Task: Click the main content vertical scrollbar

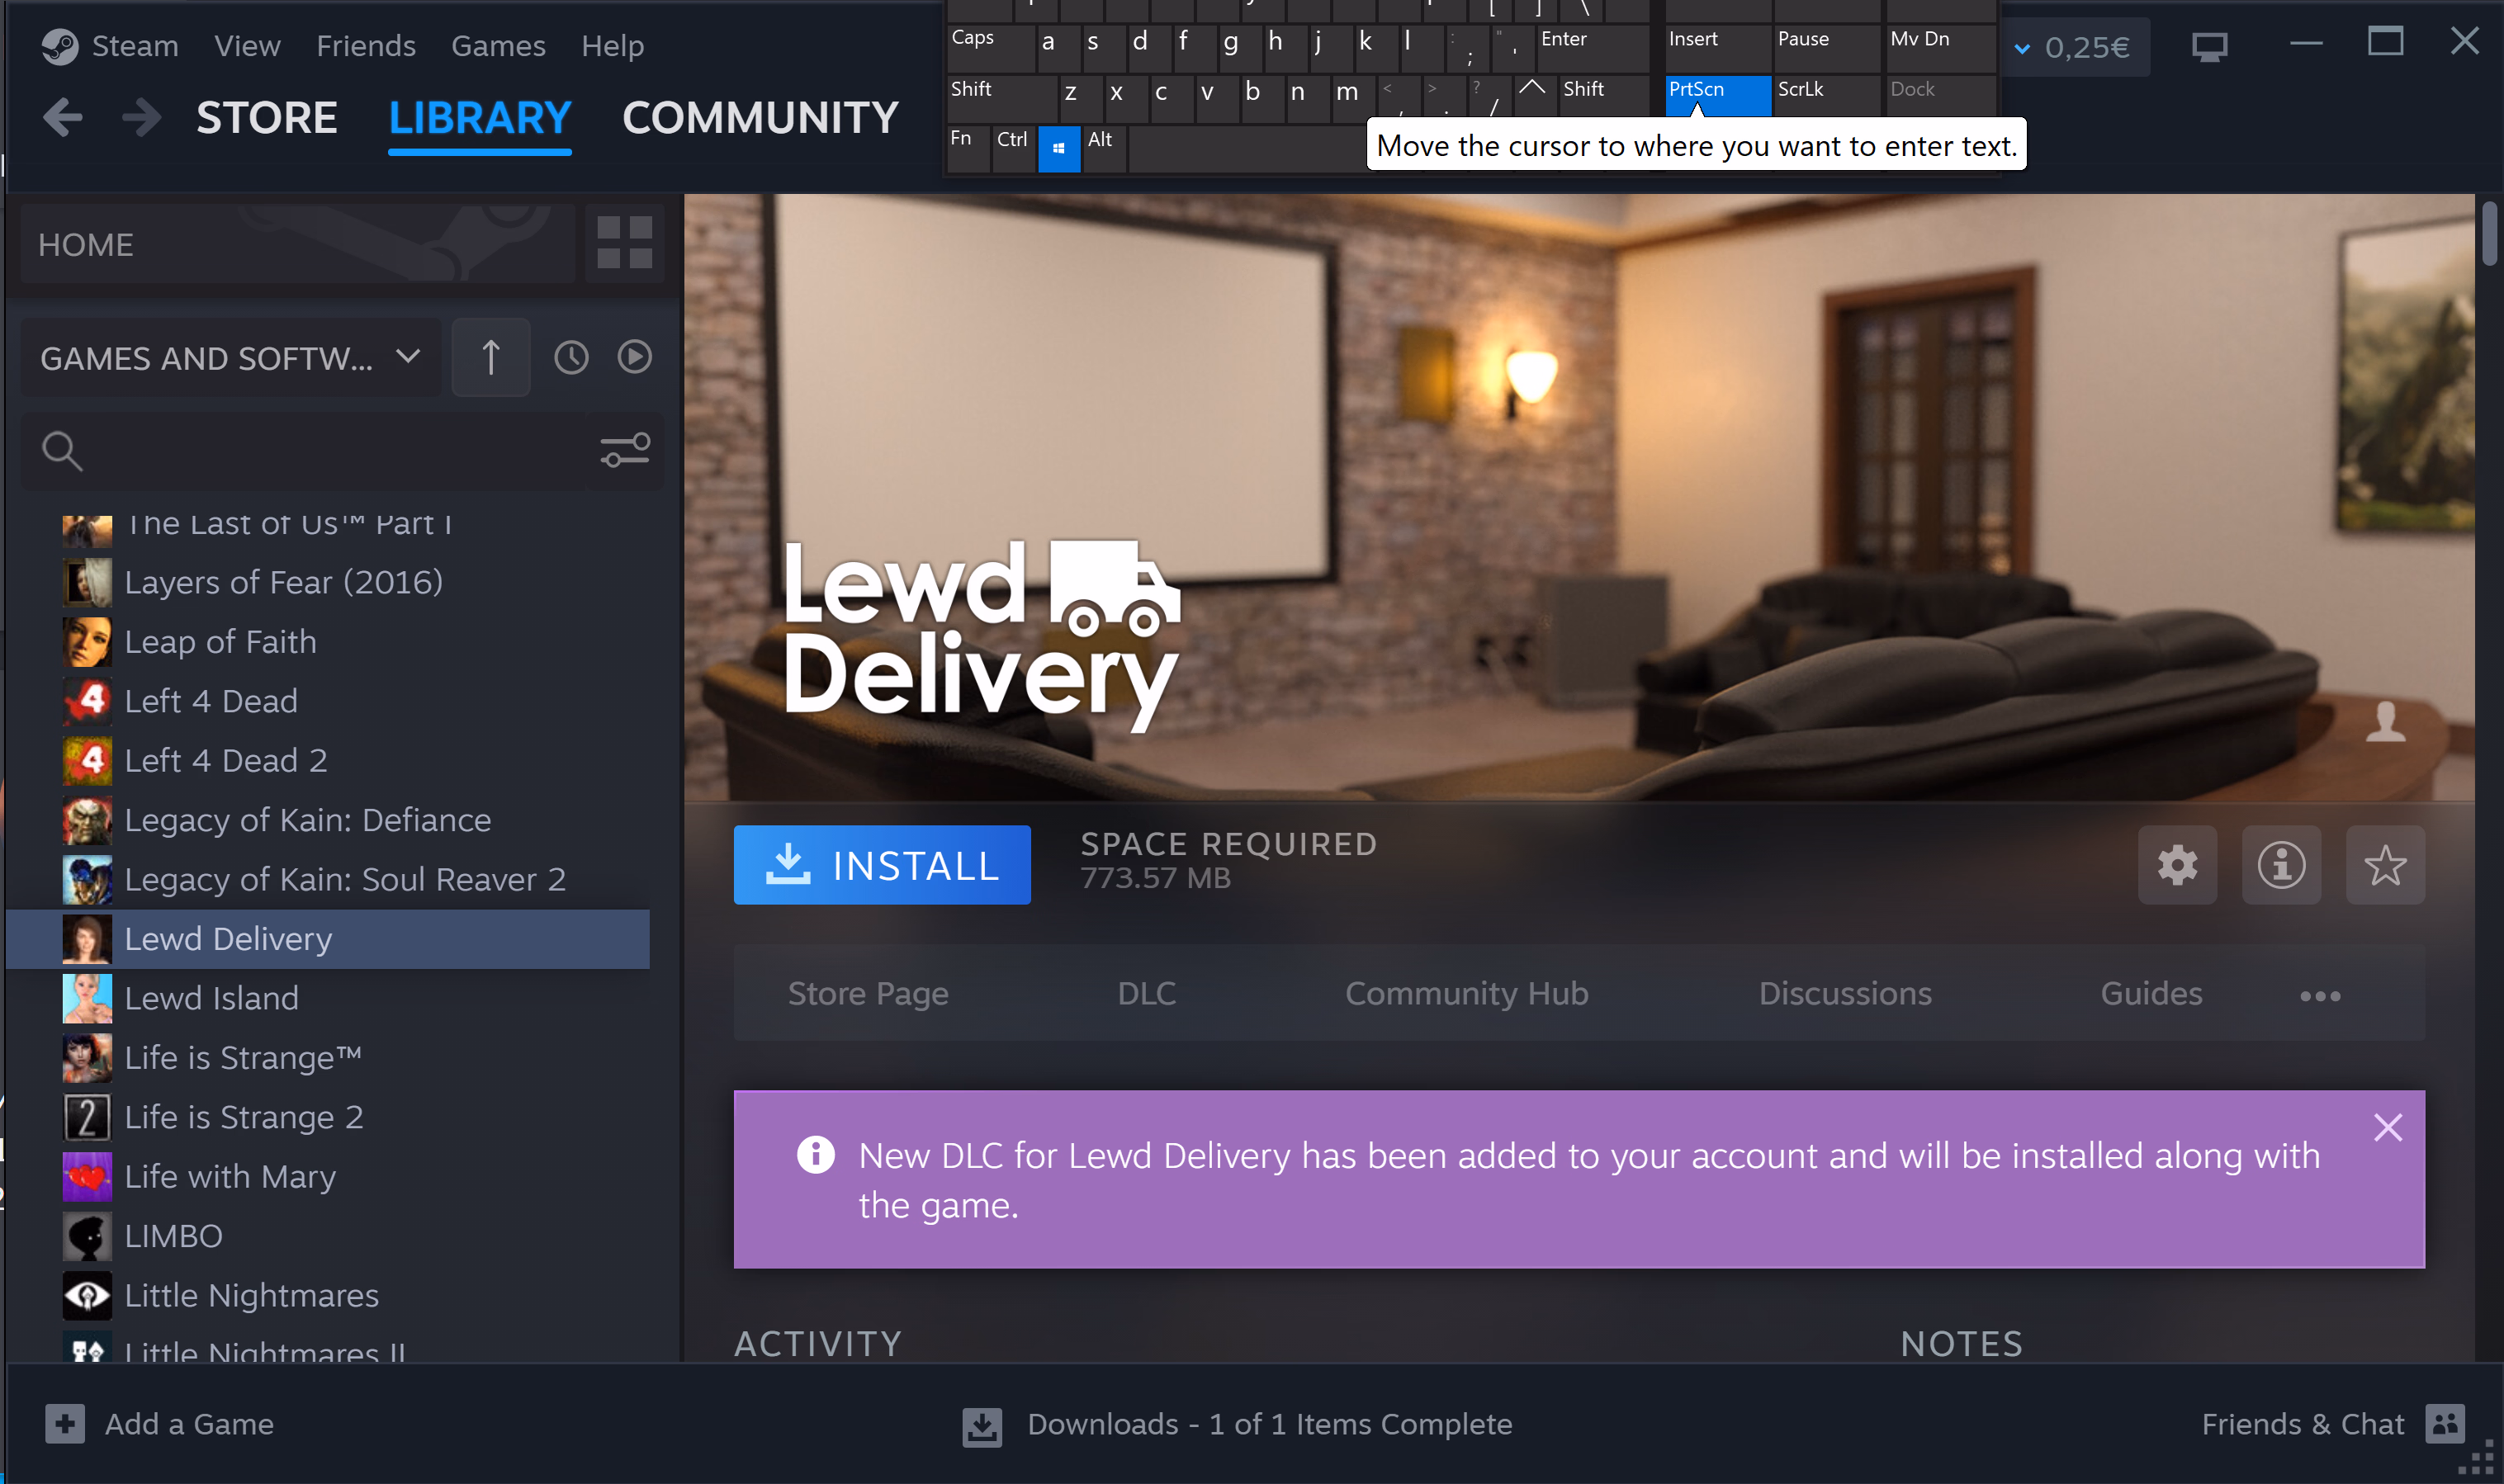Action: point(2489,235)
